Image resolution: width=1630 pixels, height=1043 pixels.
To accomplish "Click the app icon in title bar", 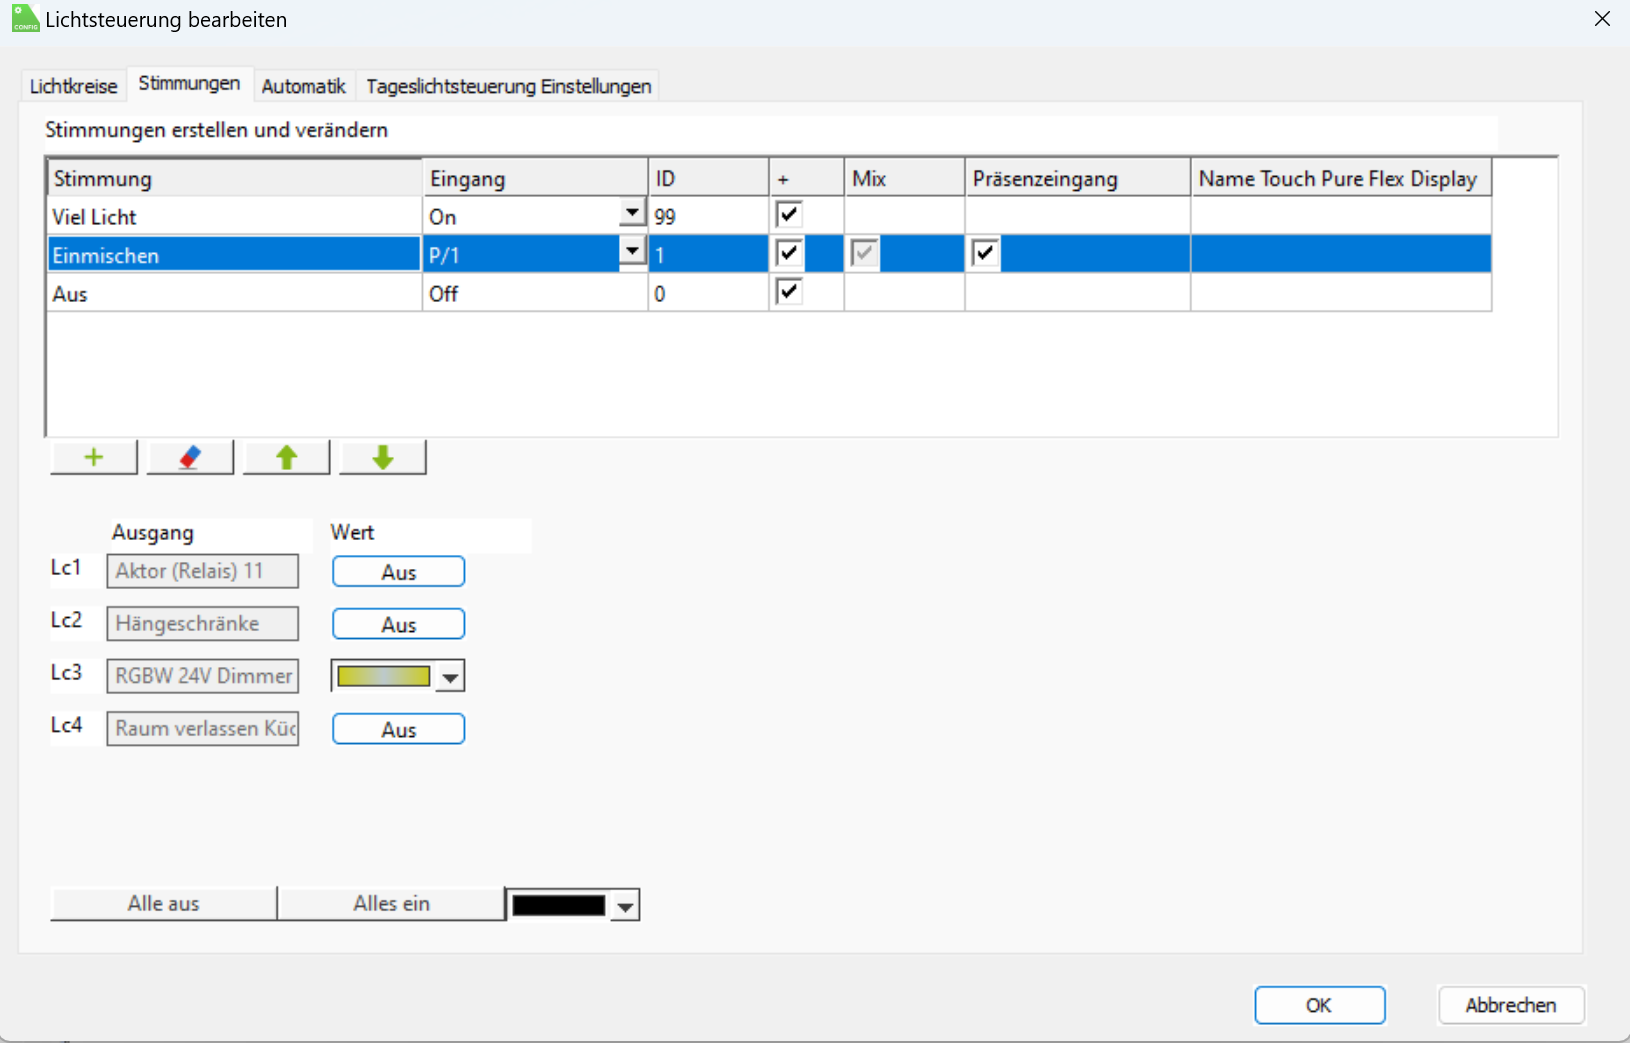I will coord(25,19).
